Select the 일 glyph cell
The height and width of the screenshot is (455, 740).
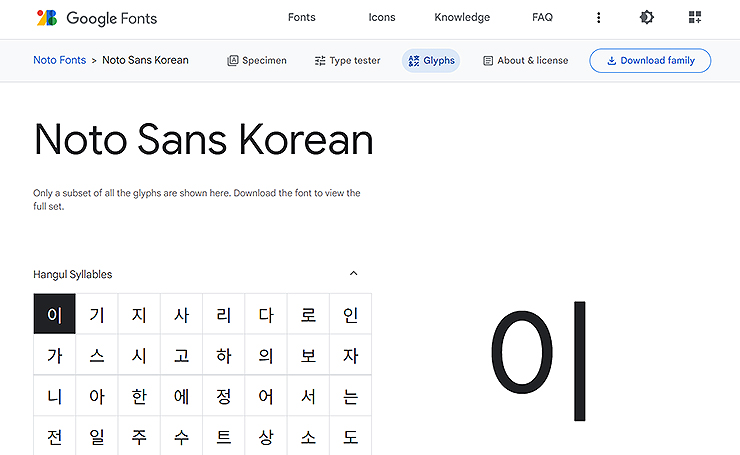97,436
